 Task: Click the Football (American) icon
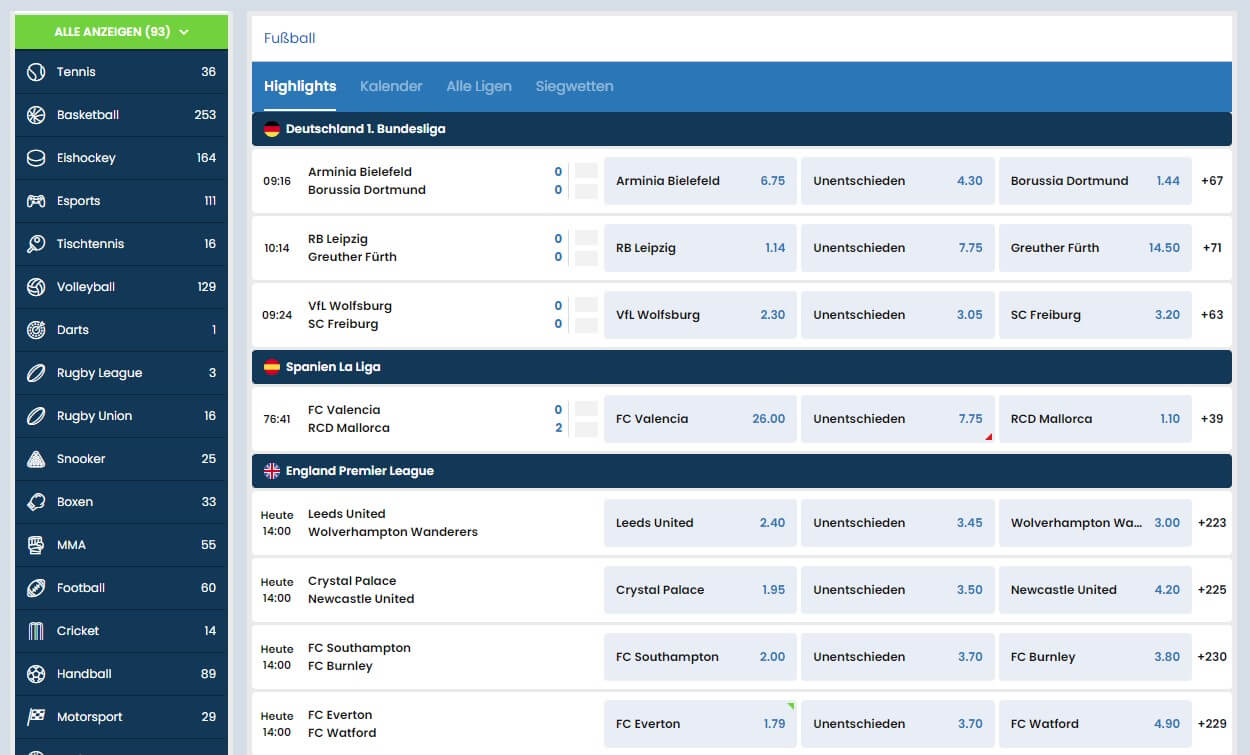click(36, 588)
